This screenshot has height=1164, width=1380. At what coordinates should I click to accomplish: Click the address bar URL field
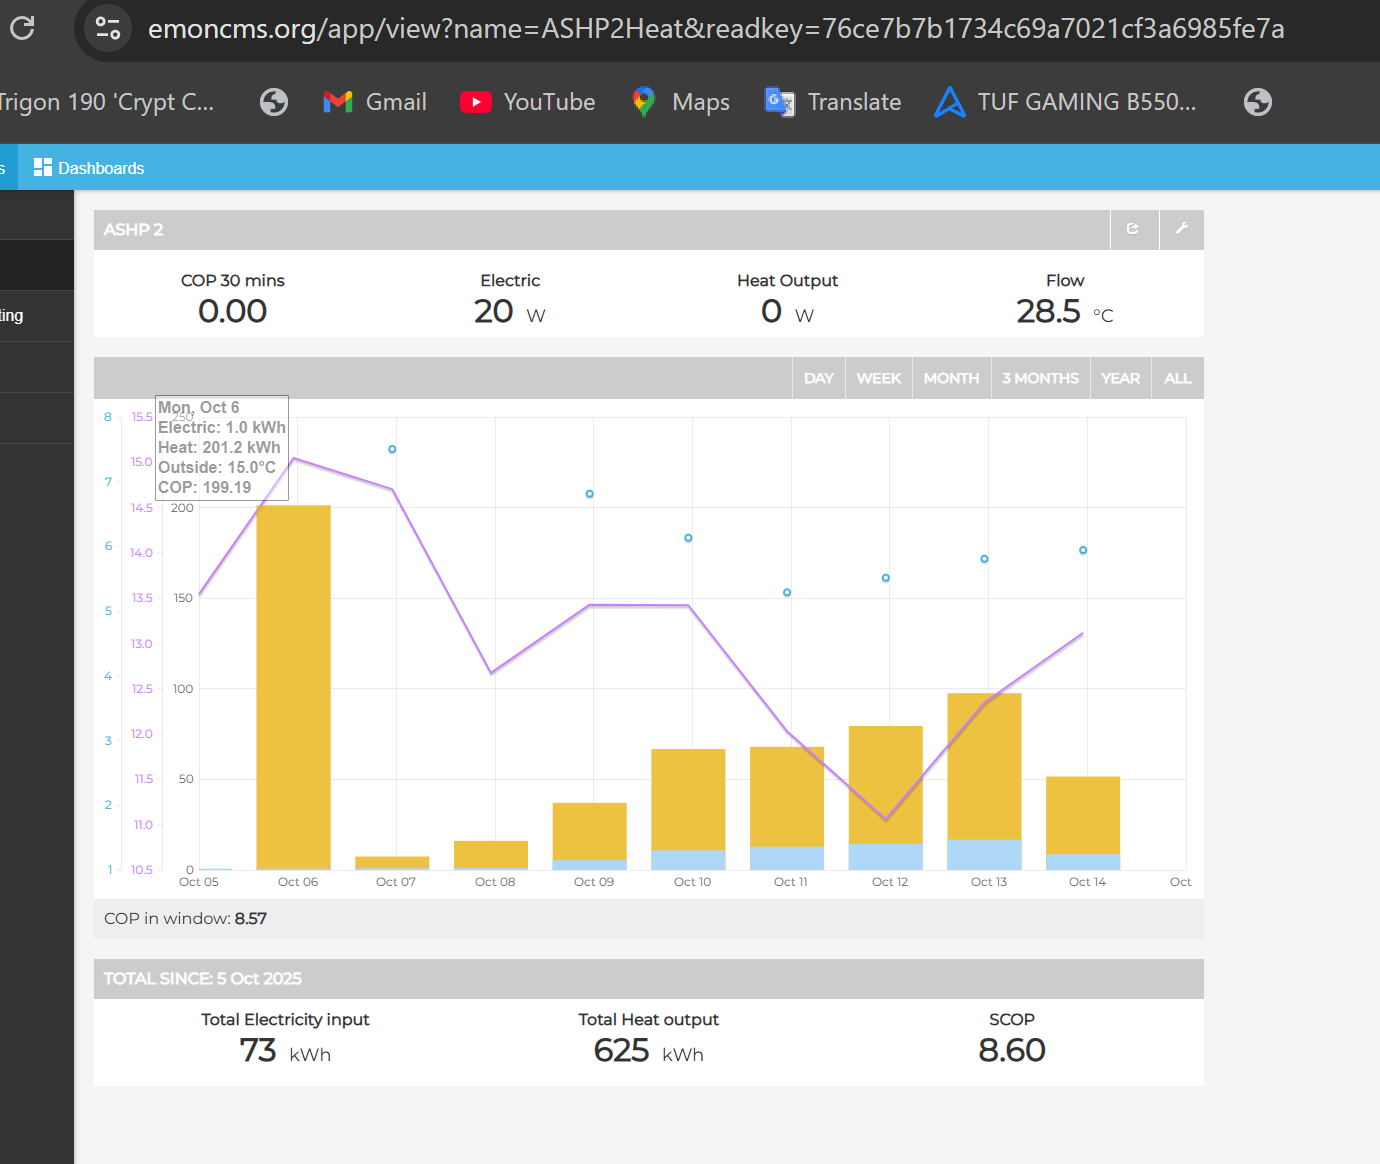click(715, 28)
